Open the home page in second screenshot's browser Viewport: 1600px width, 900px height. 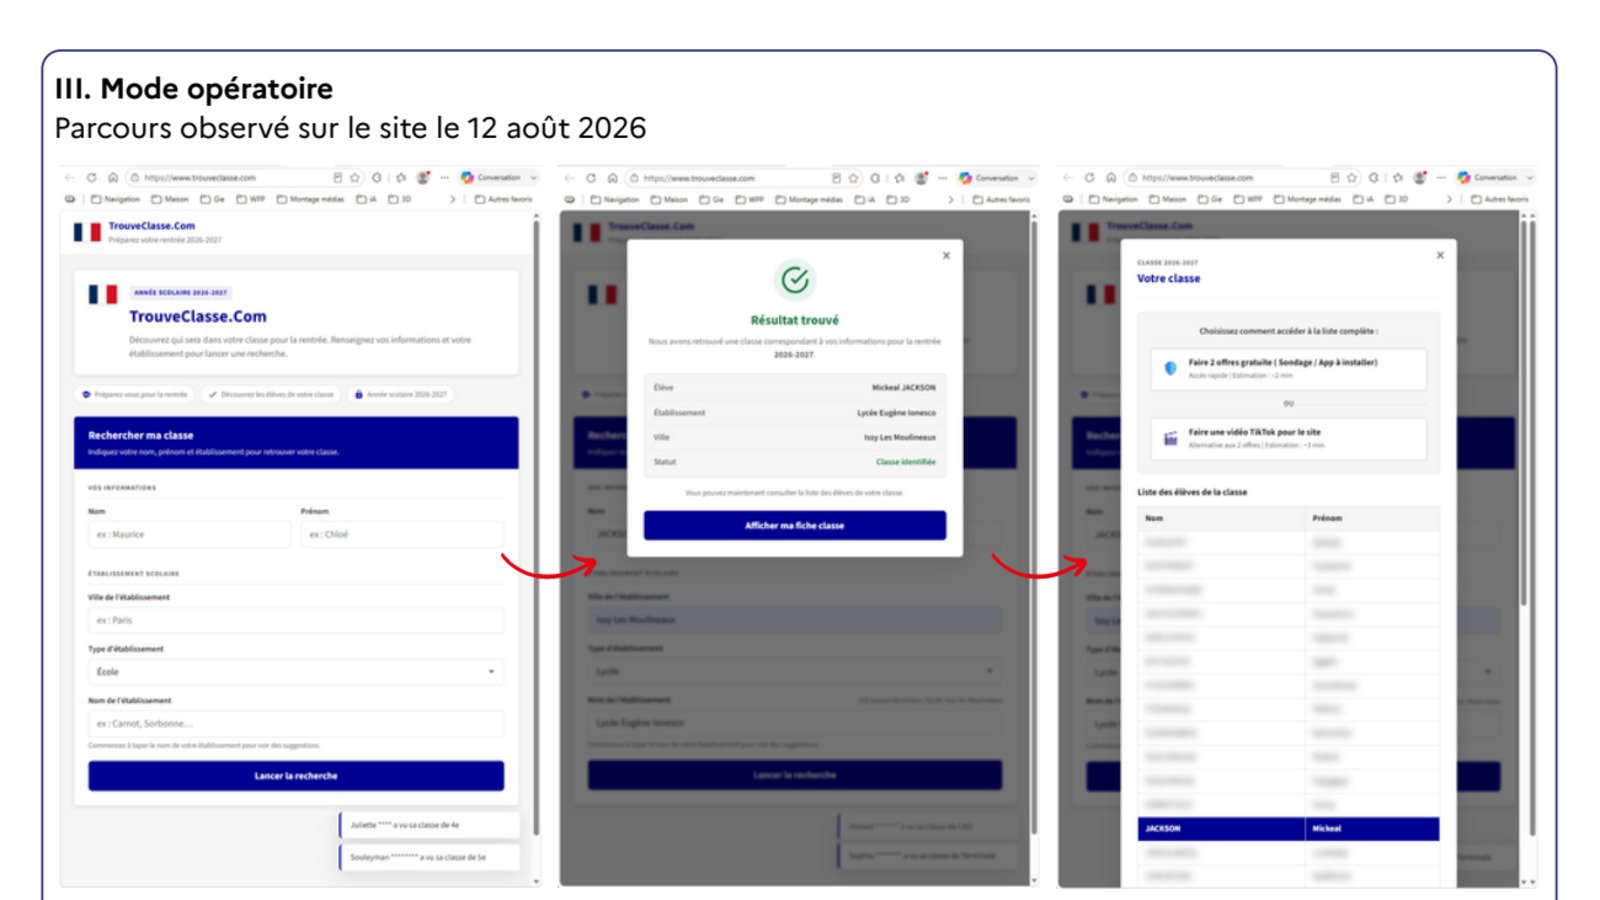[x=612, y=178]
